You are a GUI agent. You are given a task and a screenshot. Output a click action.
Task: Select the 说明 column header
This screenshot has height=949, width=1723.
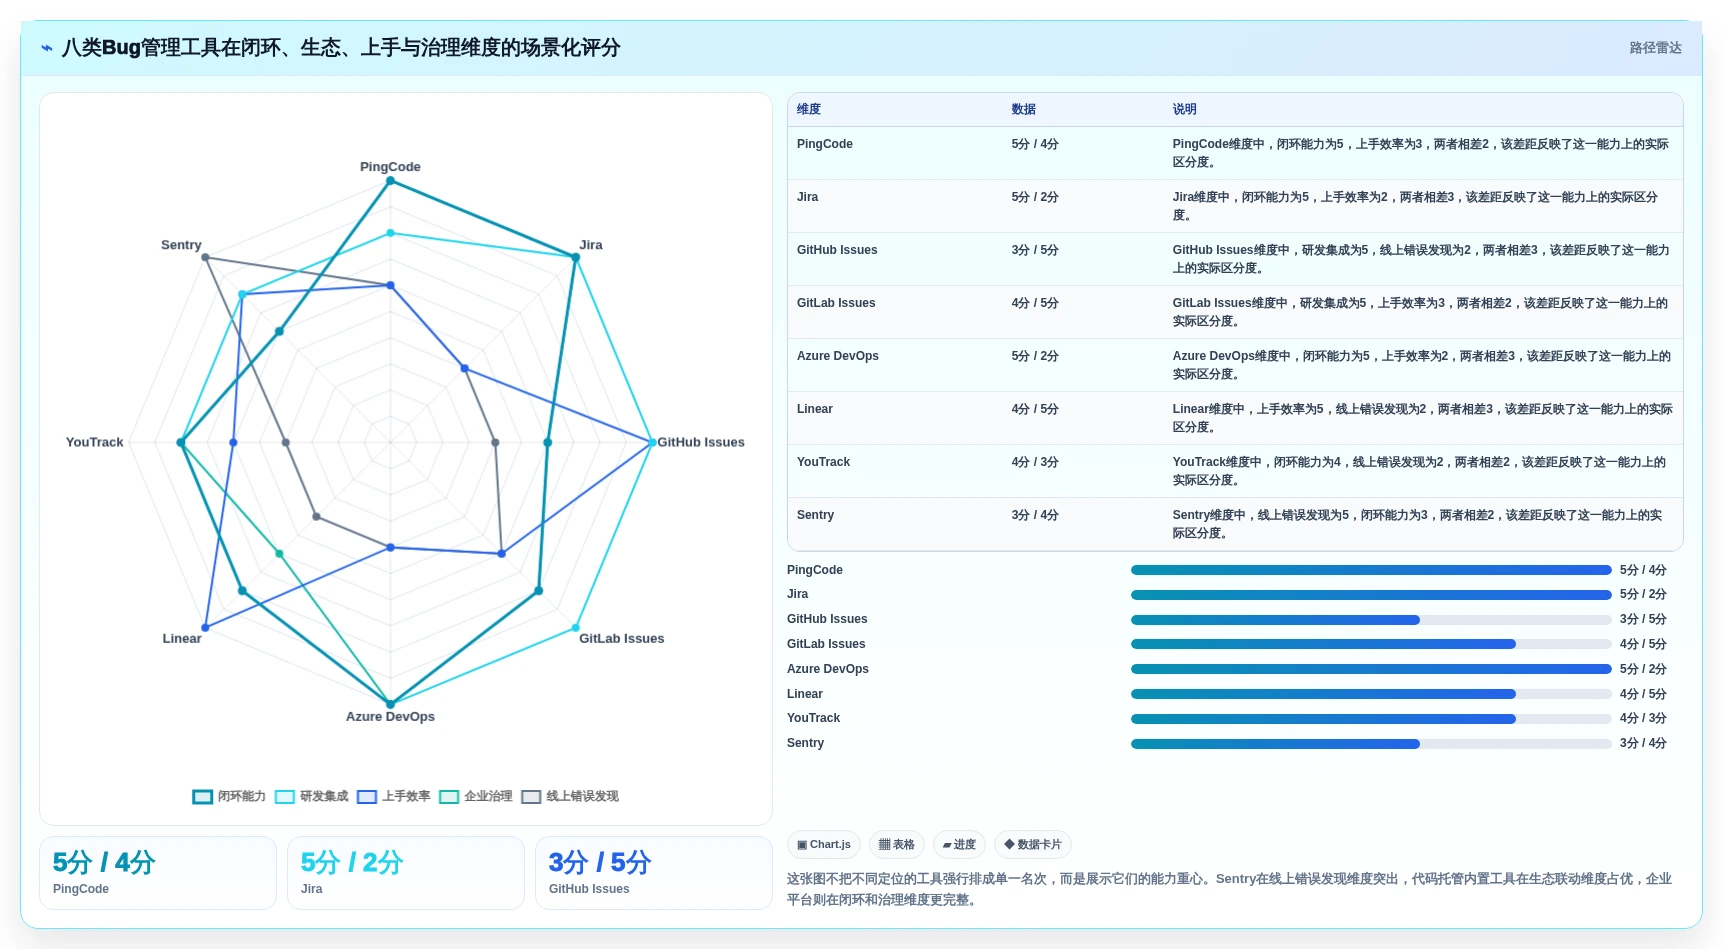pos(1184,109)
